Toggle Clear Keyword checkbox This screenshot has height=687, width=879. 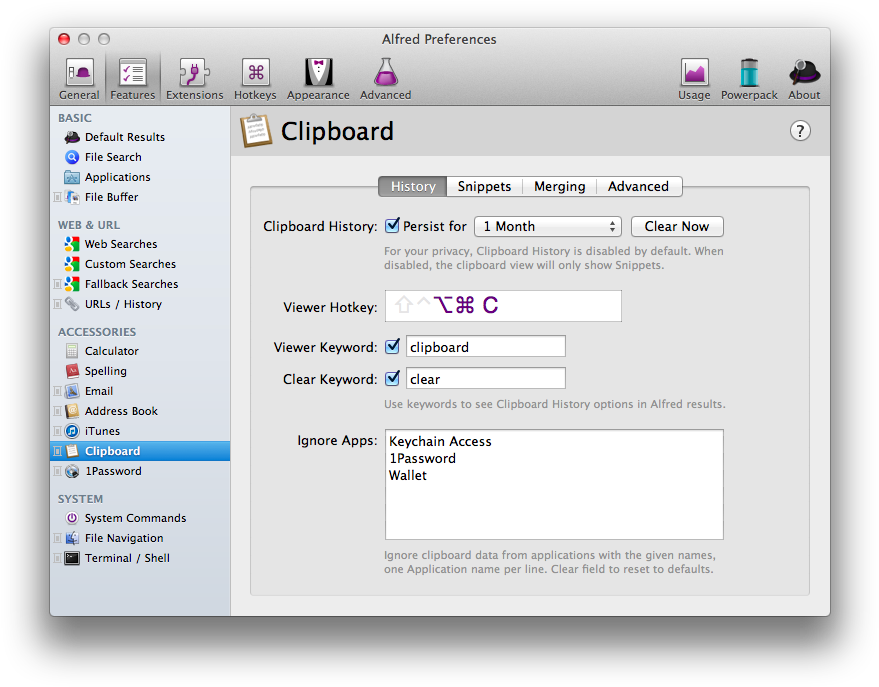coord(392,378)
